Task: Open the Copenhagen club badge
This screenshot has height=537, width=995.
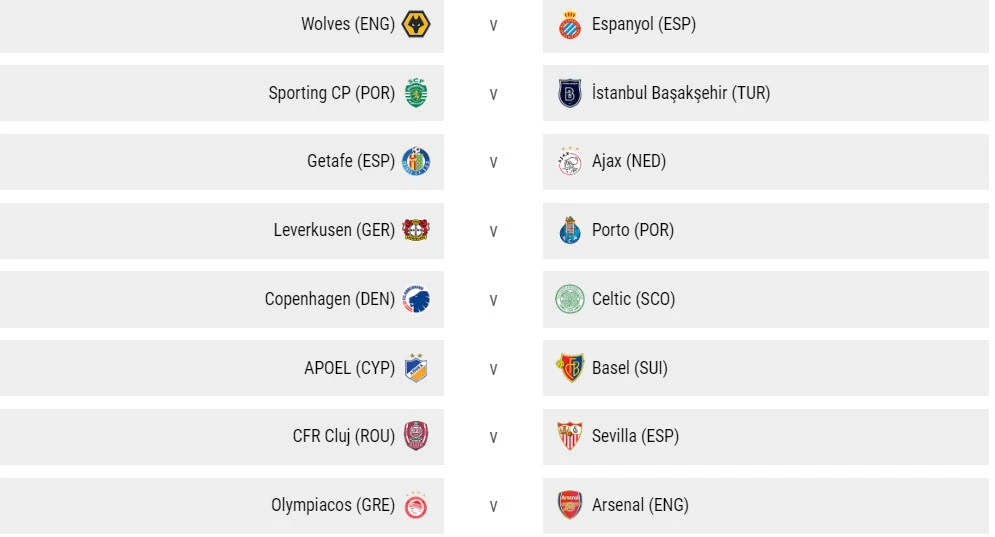Action: click(x=416, y=299)
